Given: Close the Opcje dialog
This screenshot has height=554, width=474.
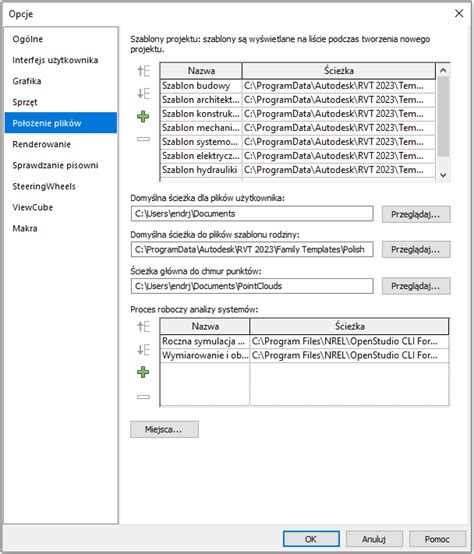Looking at the screenshot, I should coord(459,13).
